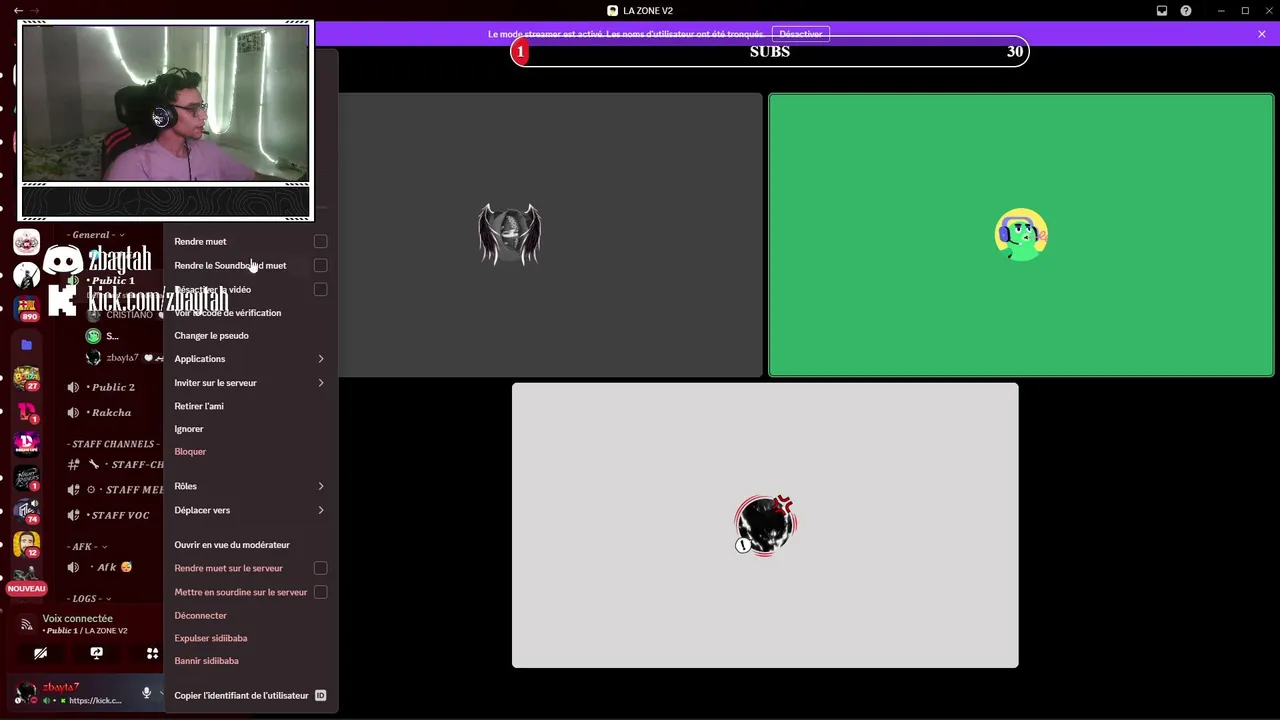Toggle Rendre muet sur le serveur checkbox

click(320, 568)
